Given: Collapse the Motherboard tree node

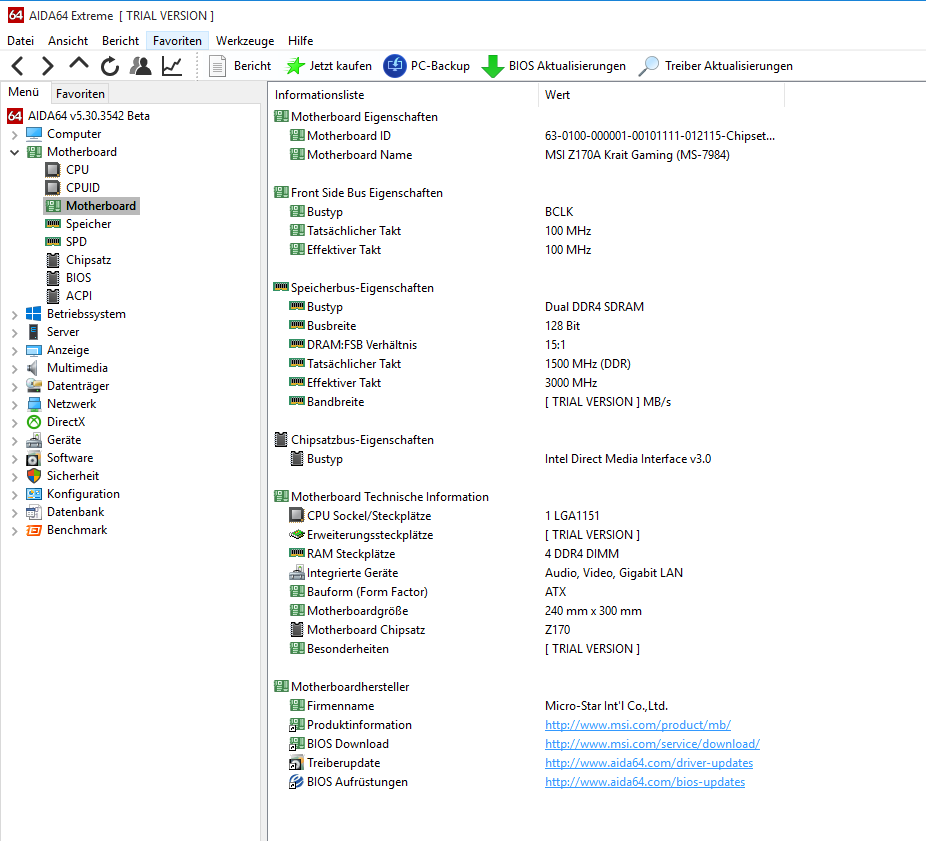Looking at the screenshot, I should coord(15,152).
